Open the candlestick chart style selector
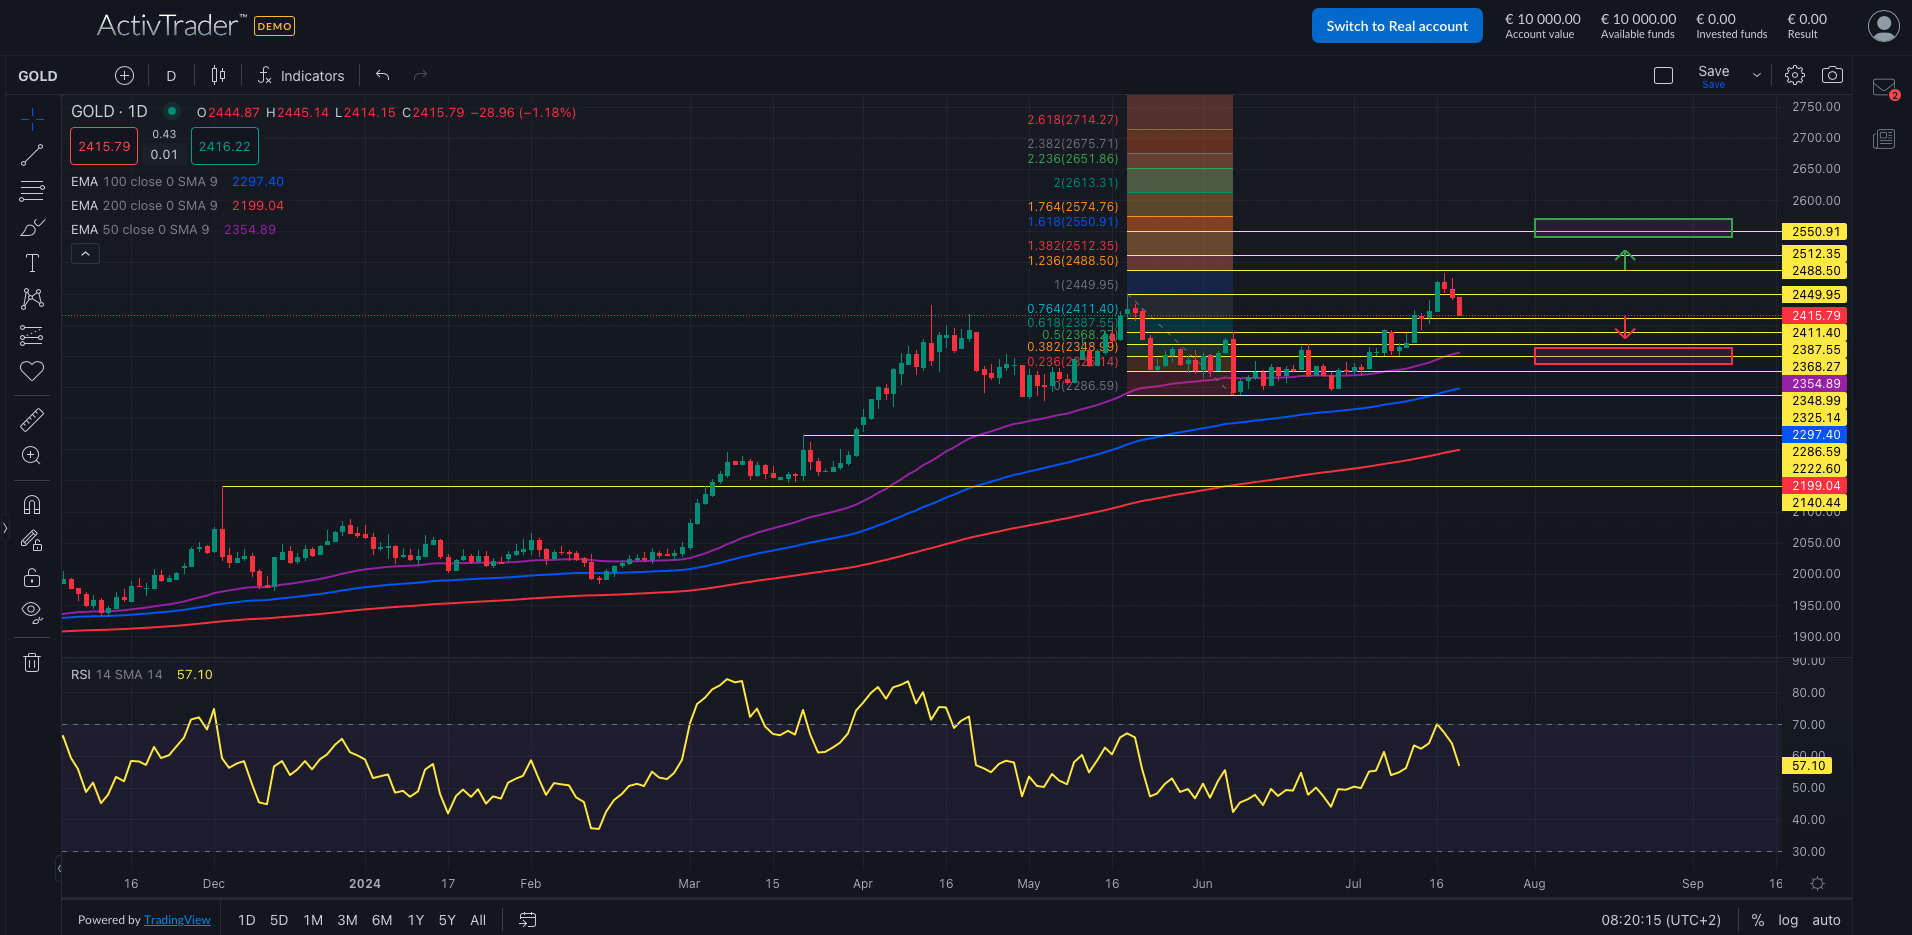This screenshot has height=935, width=1912. pos(218,75)
